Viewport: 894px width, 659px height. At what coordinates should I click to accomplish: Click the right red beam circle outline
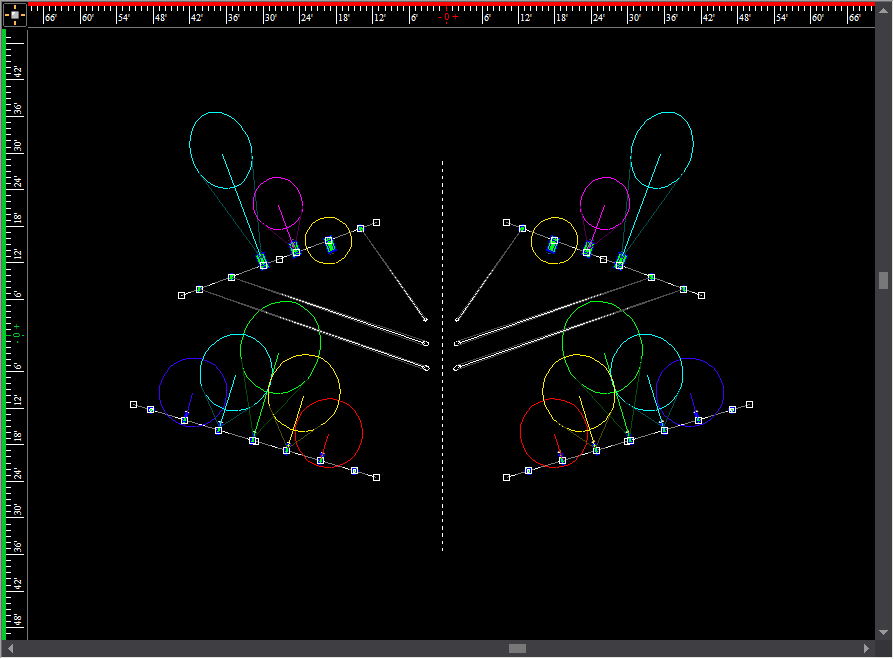[521, 430]
